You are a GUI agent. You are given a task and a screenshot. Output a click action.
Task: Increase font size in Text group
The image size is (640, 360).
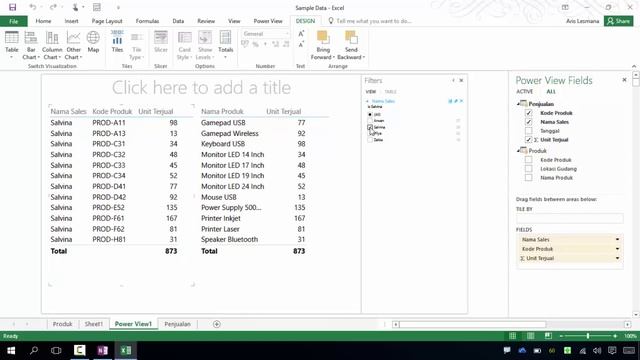coord(301,34)
